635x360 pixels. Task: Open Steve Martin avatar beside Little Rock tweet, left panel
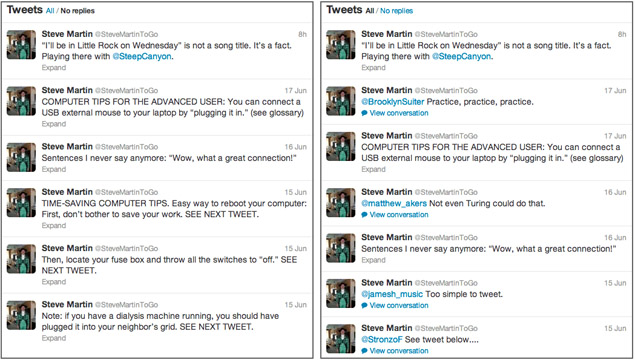(x=21, y=45)
